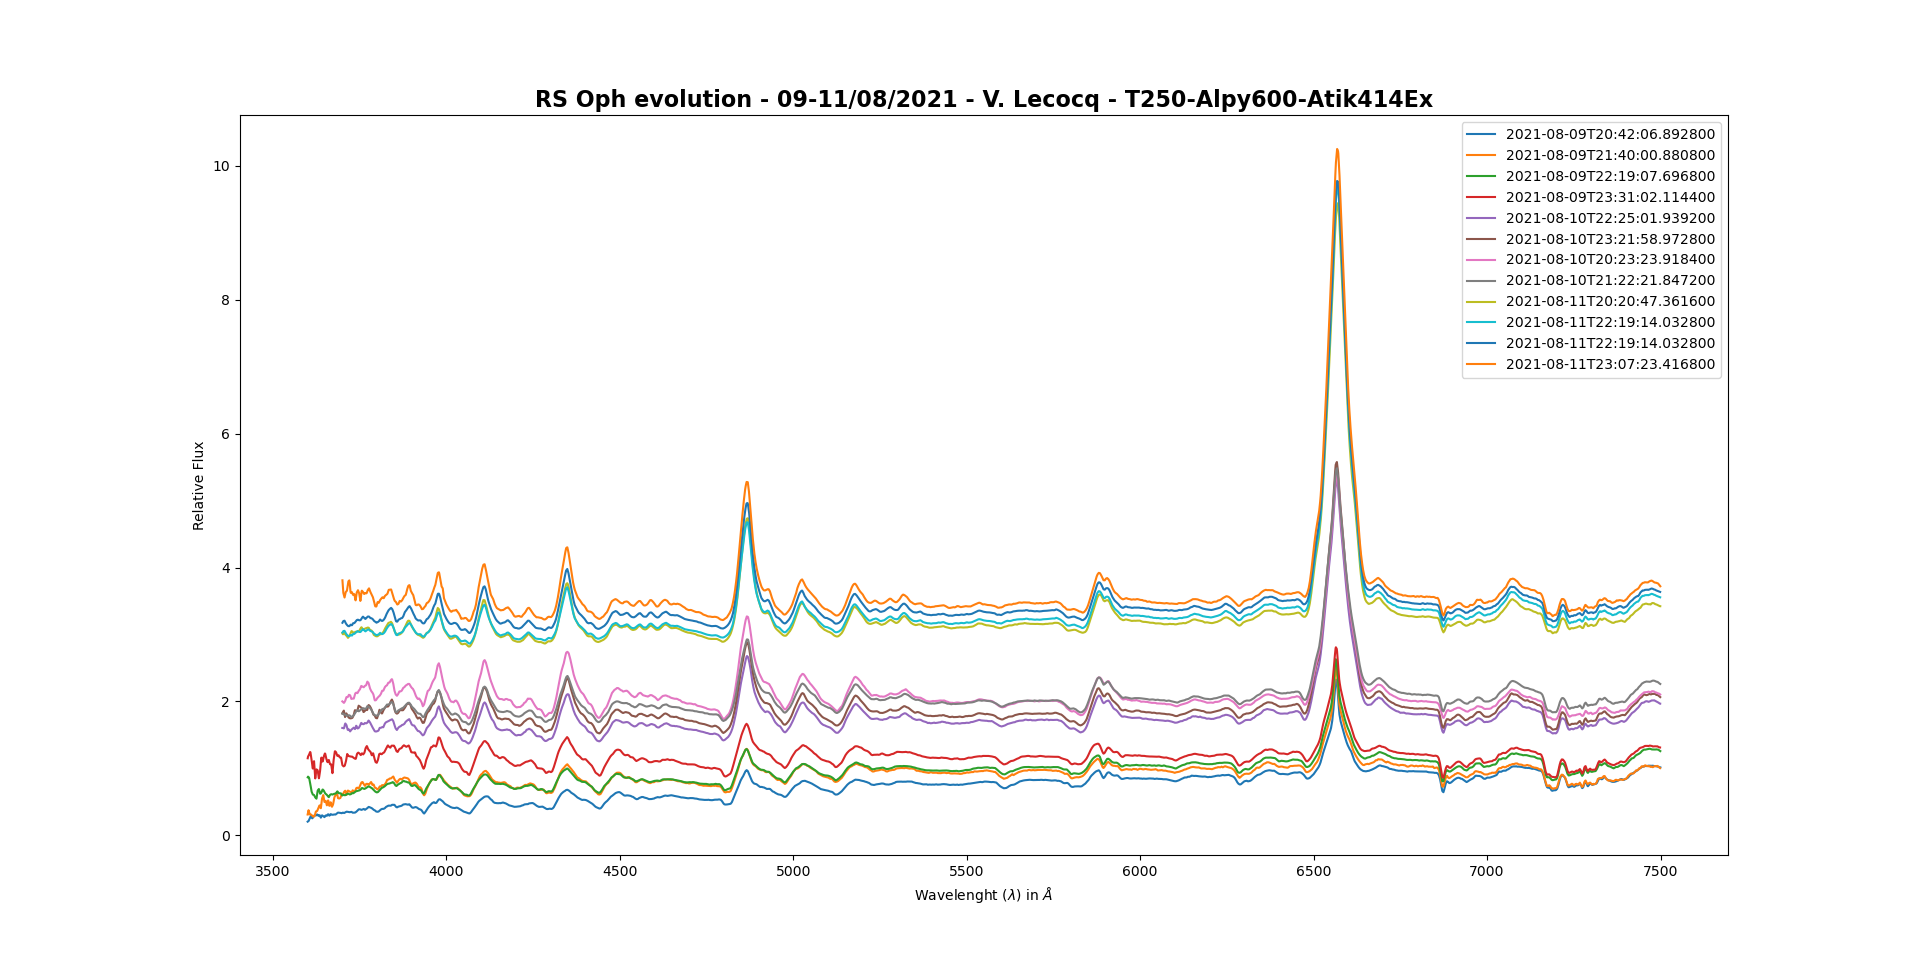
Task: Select legend entry 2021-08-09T21:40:00.880800
Action: point(1609,156)
